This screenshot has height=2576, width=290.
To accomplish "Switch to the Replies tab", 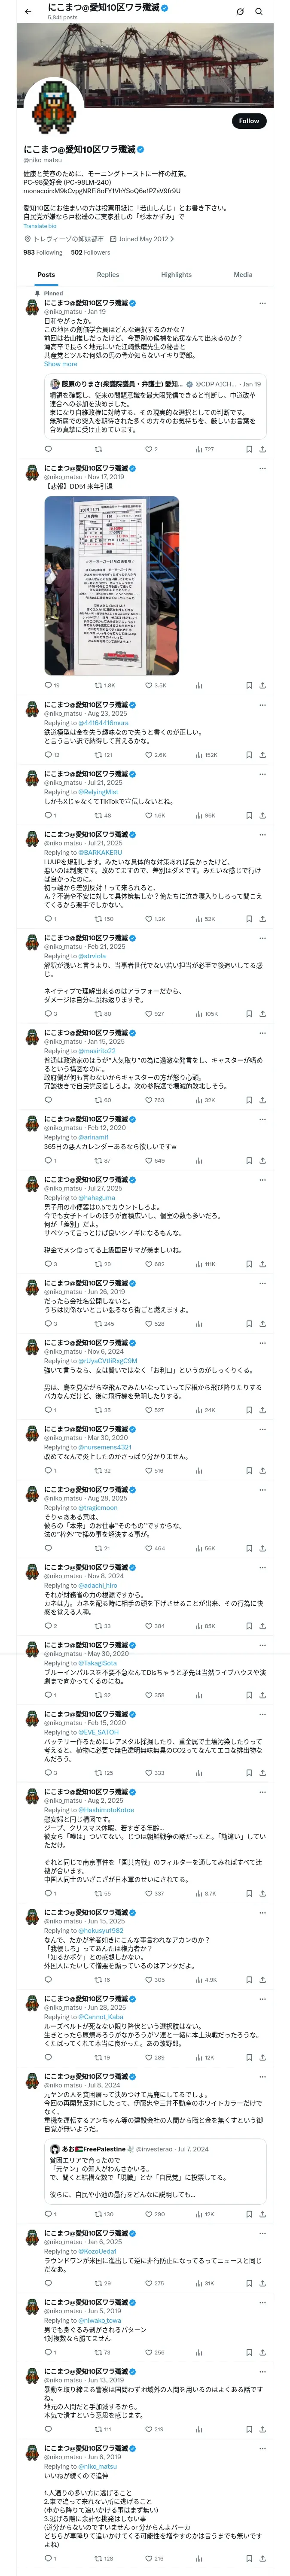I will tap(108, 274).
